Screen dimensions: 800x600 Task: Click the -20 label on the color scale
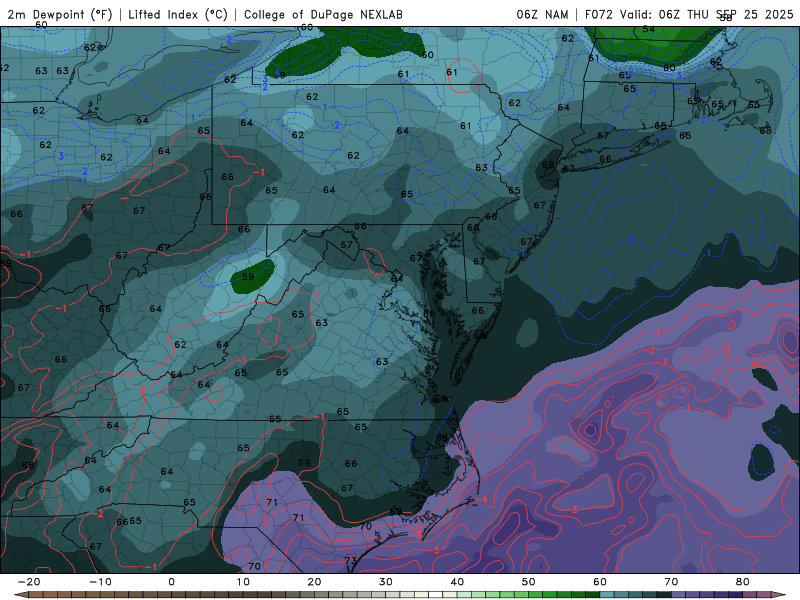[29, 582]
